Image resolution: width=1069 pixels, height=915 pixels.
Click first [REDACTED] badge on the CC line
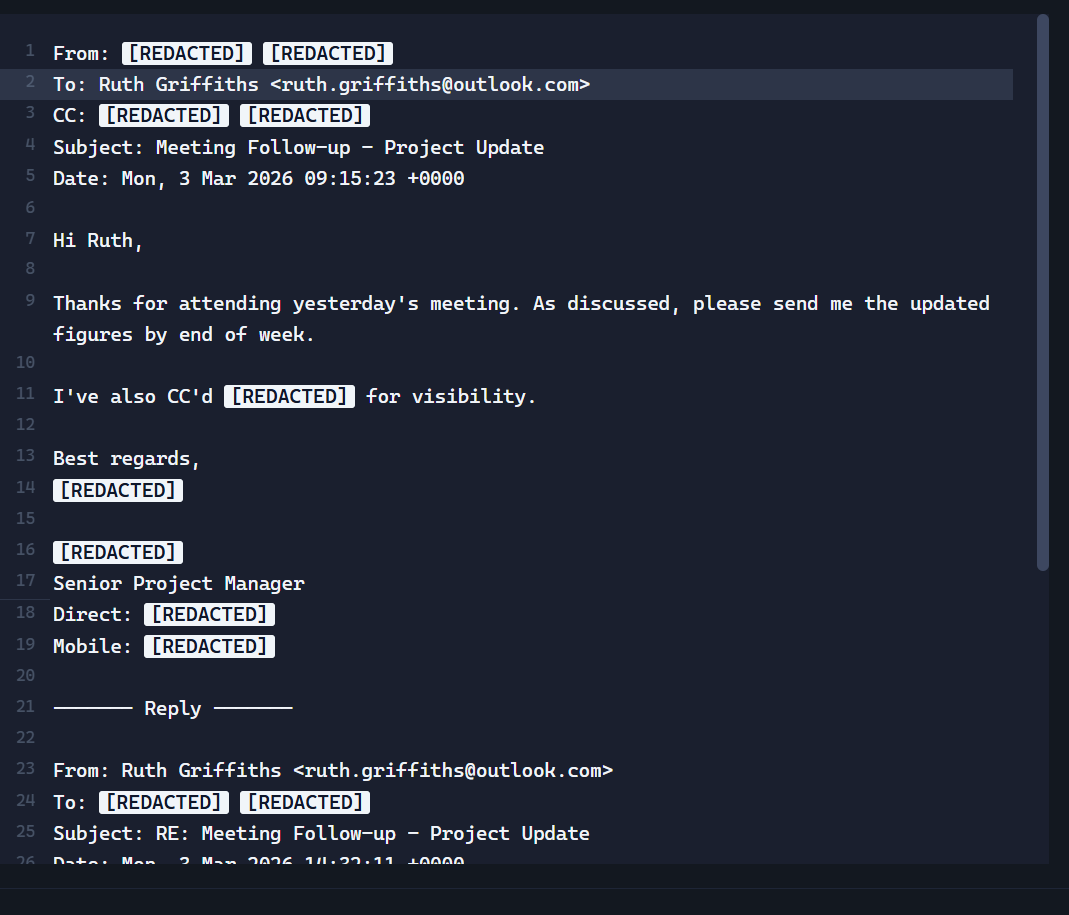(163, 116)
